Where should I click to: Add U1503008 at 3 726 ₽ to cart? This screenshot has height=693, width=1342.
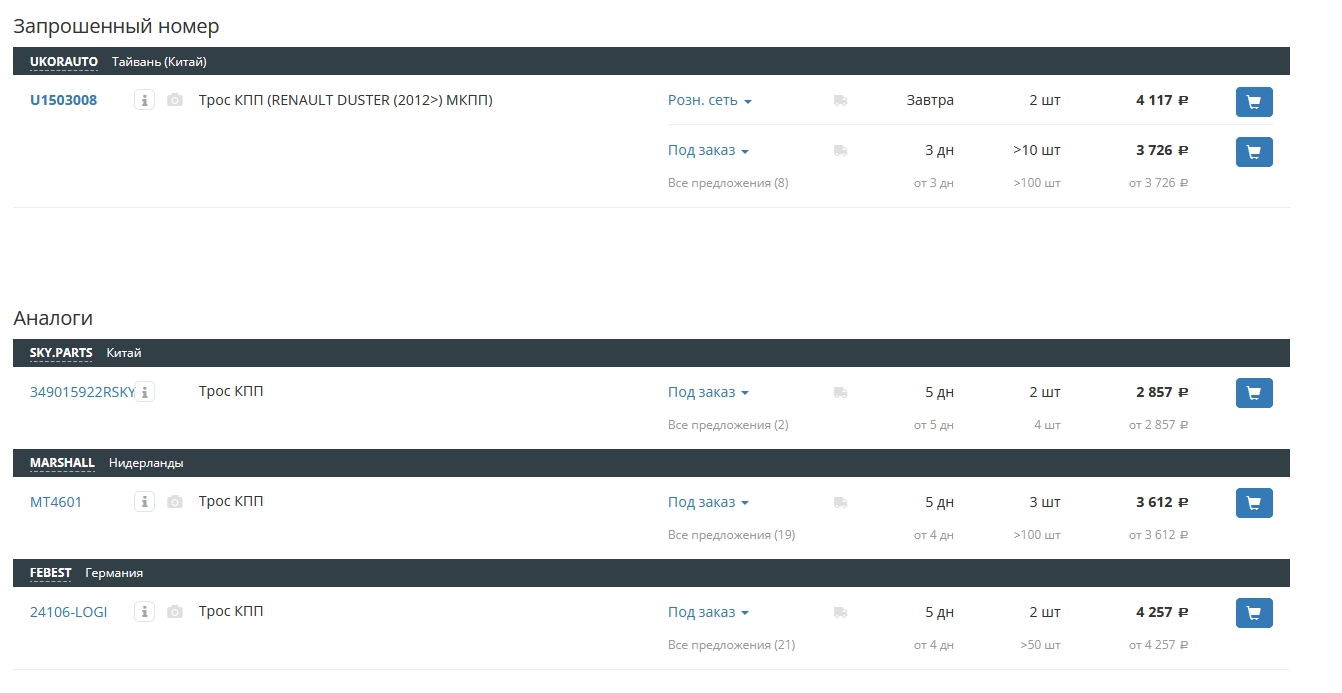click(x=1254, y=151)
